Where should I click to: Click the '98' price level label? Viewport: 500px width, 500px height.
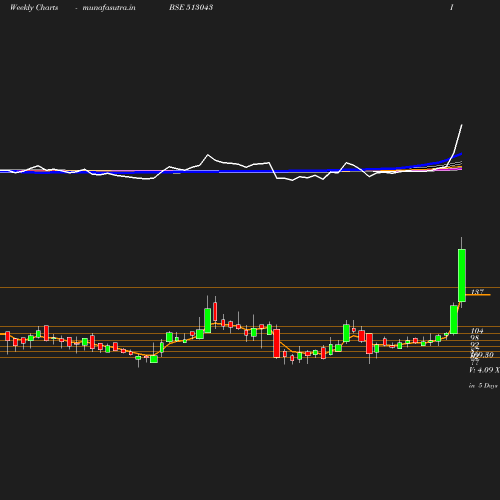475,338
